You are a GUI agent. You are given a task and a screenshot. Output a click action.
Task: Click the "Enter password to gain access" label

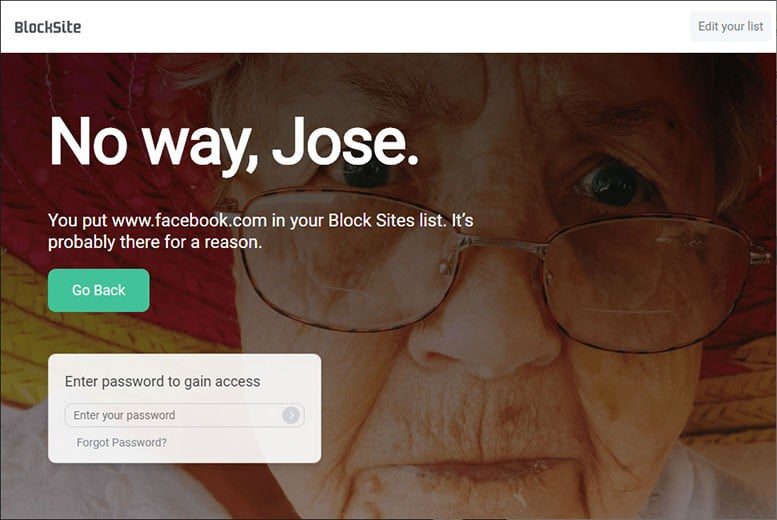[163, 381]
